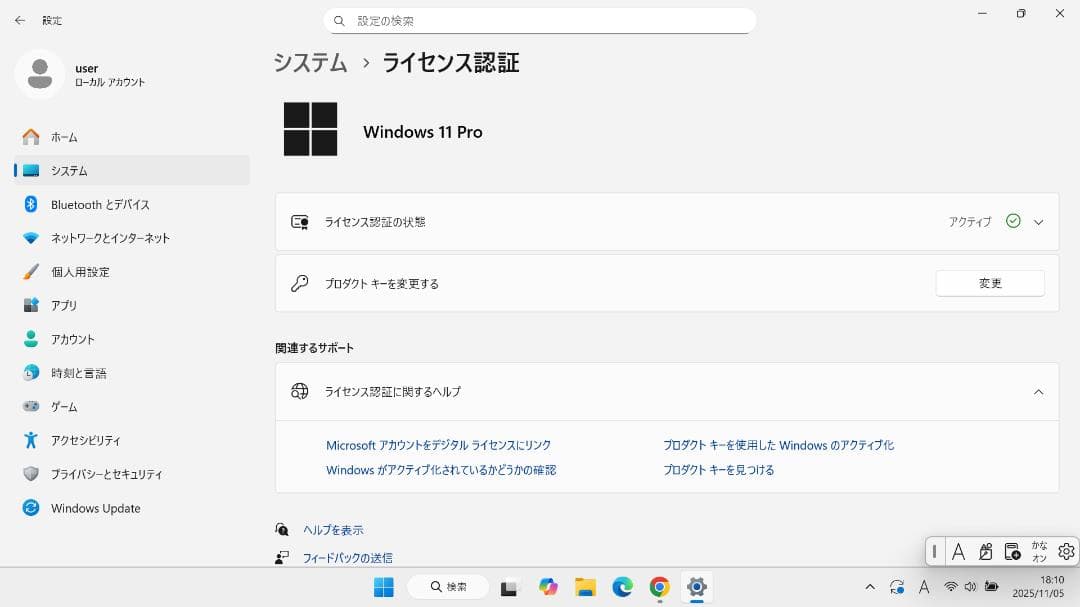The height and width of the screenshot is (607, 1080).
Task: Expand the ライセンス認証の状態 row
Action: pos(1039,221)
